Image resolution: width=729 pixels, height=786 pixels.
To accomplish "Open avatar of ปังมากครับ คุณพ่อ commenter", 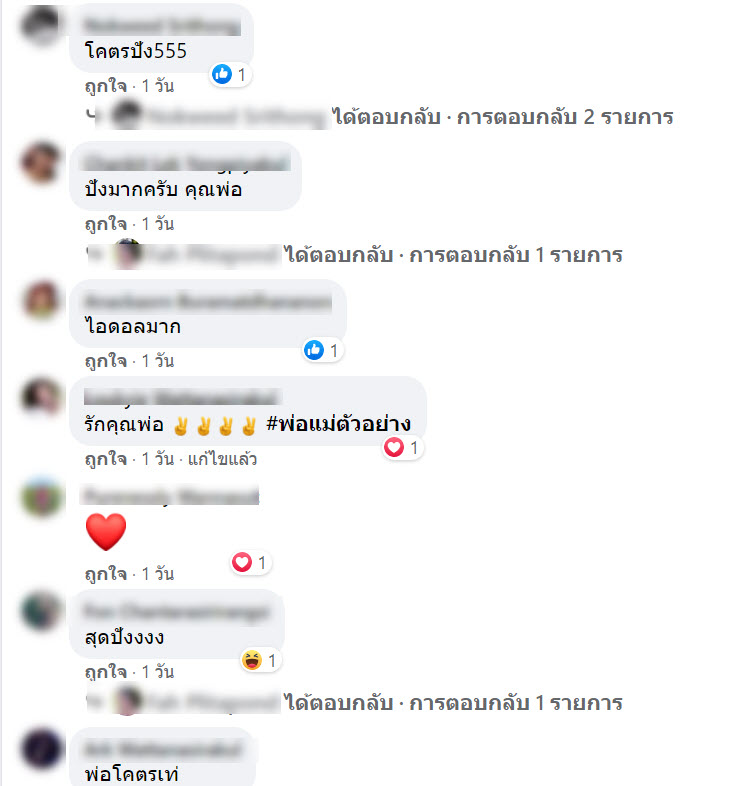I will [x=42, y=162].
